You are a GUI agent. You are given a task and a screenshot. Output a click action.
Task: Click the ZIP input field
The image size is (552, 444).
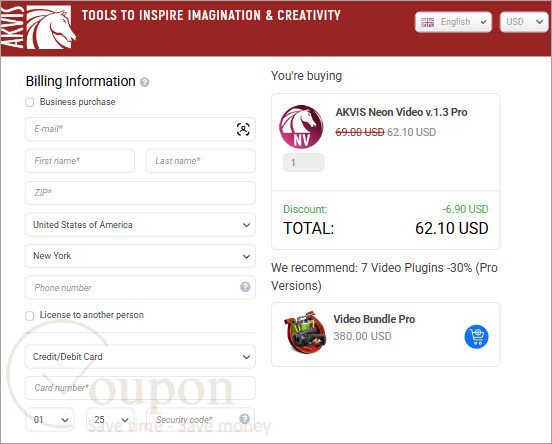pos(140,193)
